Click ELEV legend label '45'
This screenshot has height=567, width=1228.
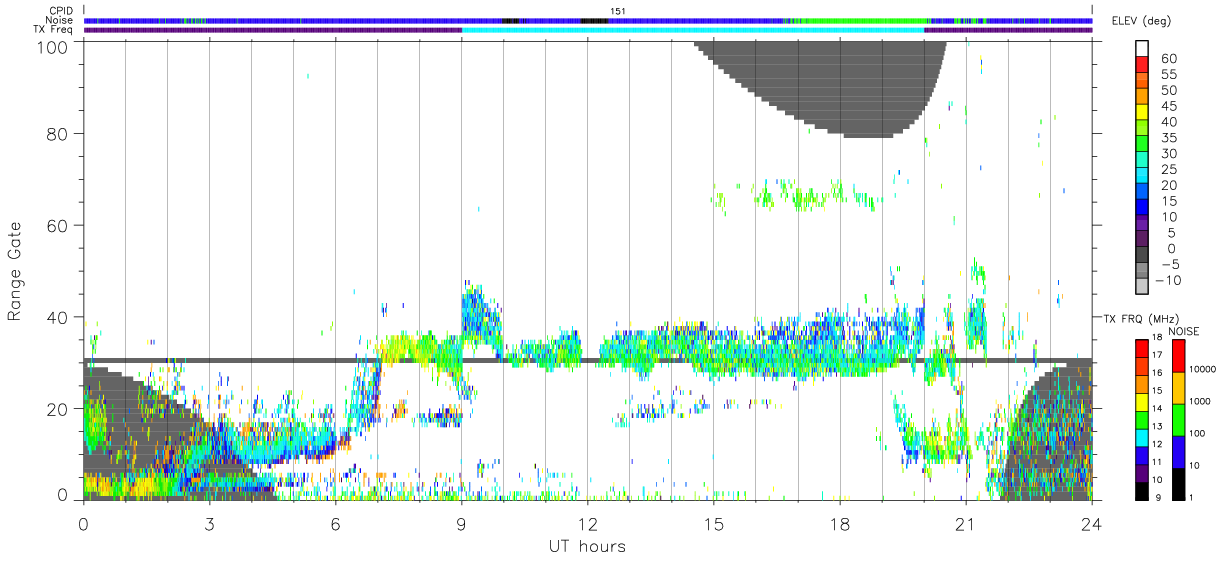(1168, 106)
